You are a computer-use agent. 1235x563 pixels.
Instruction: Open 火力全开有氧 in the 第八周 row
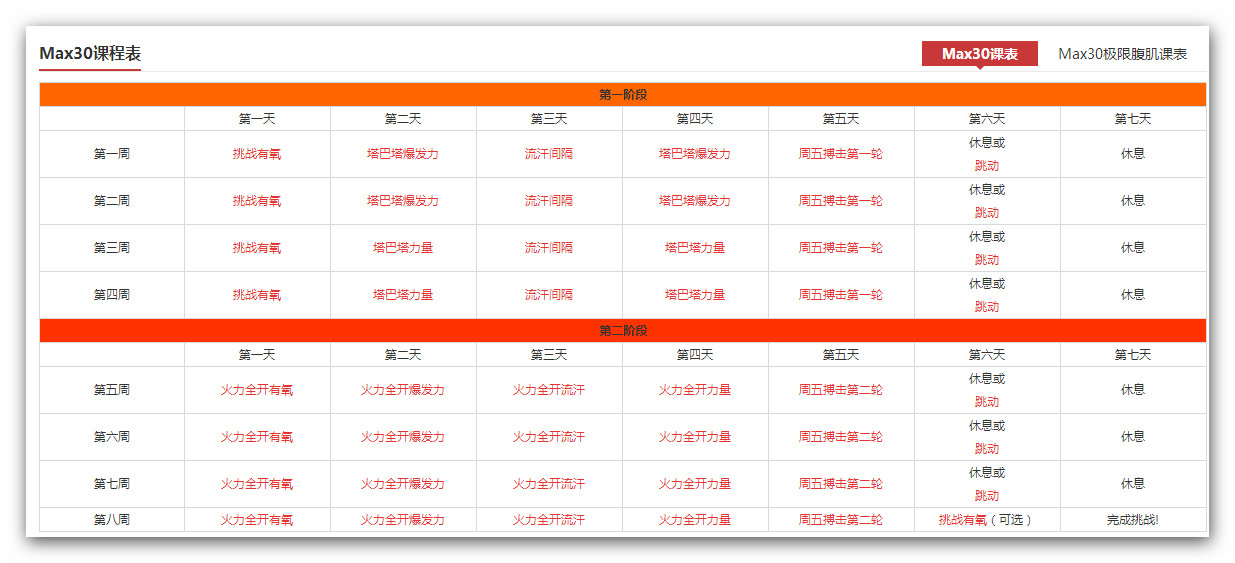tap(257, 520)
